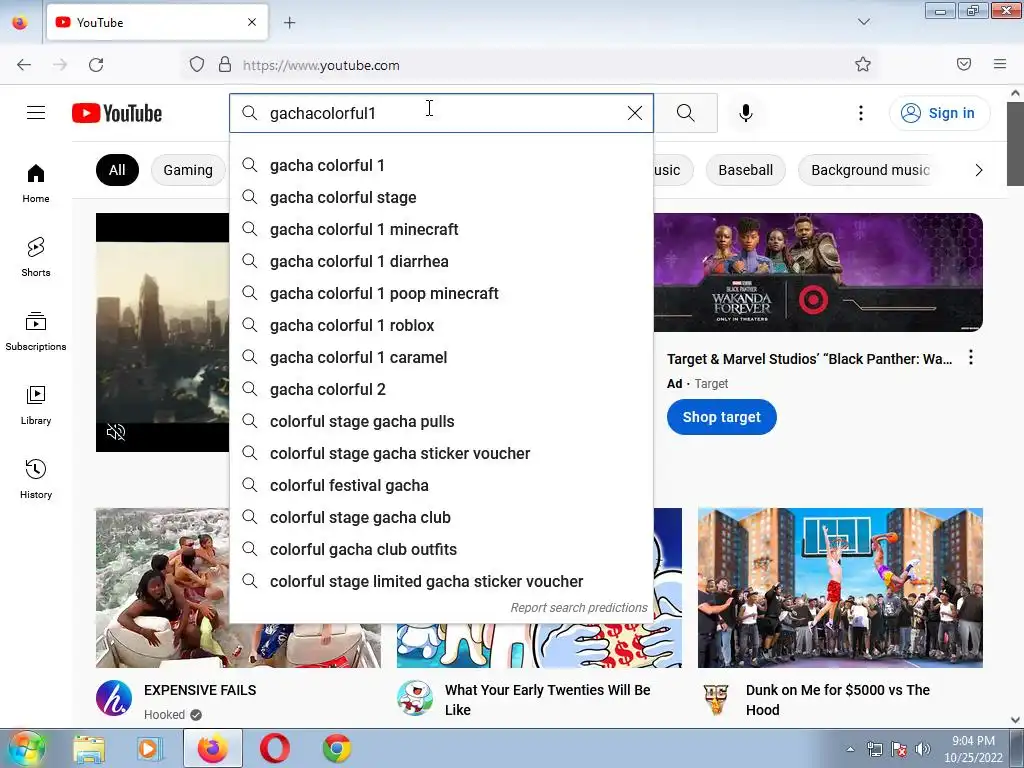The height and width of the screenshot is (768, 1024).
Task: Start voice search with the microphone
Action: tap(746, 113)
